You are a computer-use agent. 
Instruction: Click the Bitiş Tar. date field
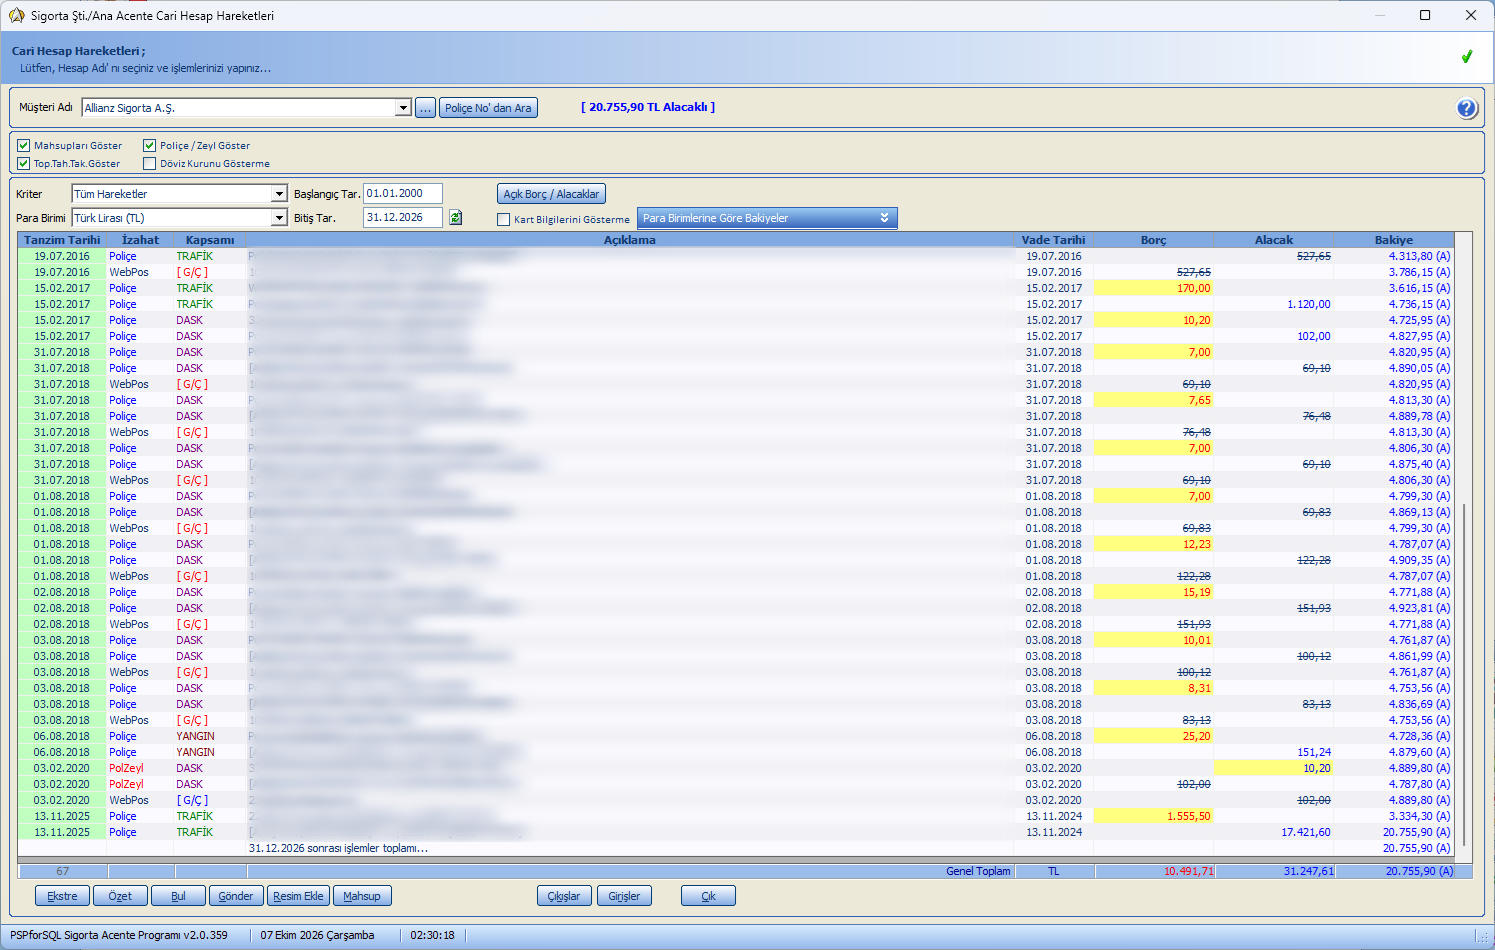click(402, 217)
